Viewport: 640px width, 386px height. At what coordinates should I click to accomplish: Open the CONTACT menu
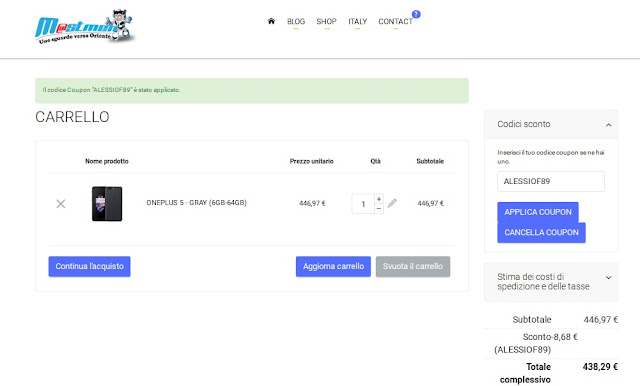tap(396, 22)
